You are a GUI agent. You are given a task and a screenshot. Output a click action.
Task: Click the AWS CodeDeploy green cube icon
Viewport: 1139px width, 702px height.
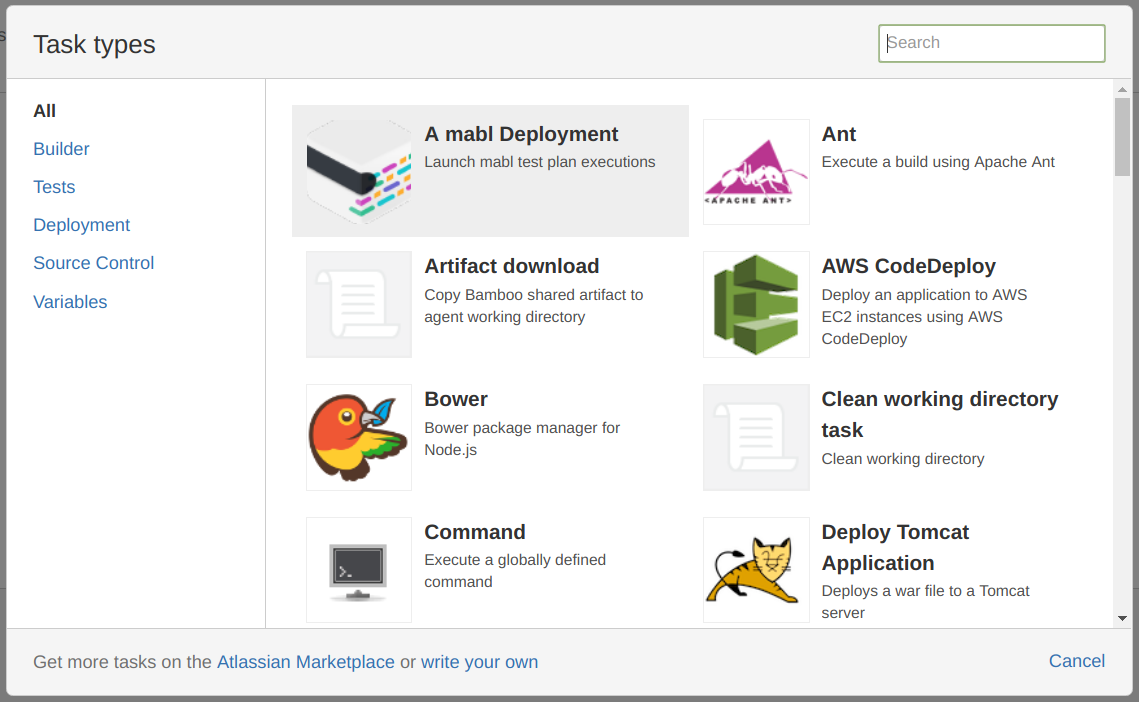(756, 304)
